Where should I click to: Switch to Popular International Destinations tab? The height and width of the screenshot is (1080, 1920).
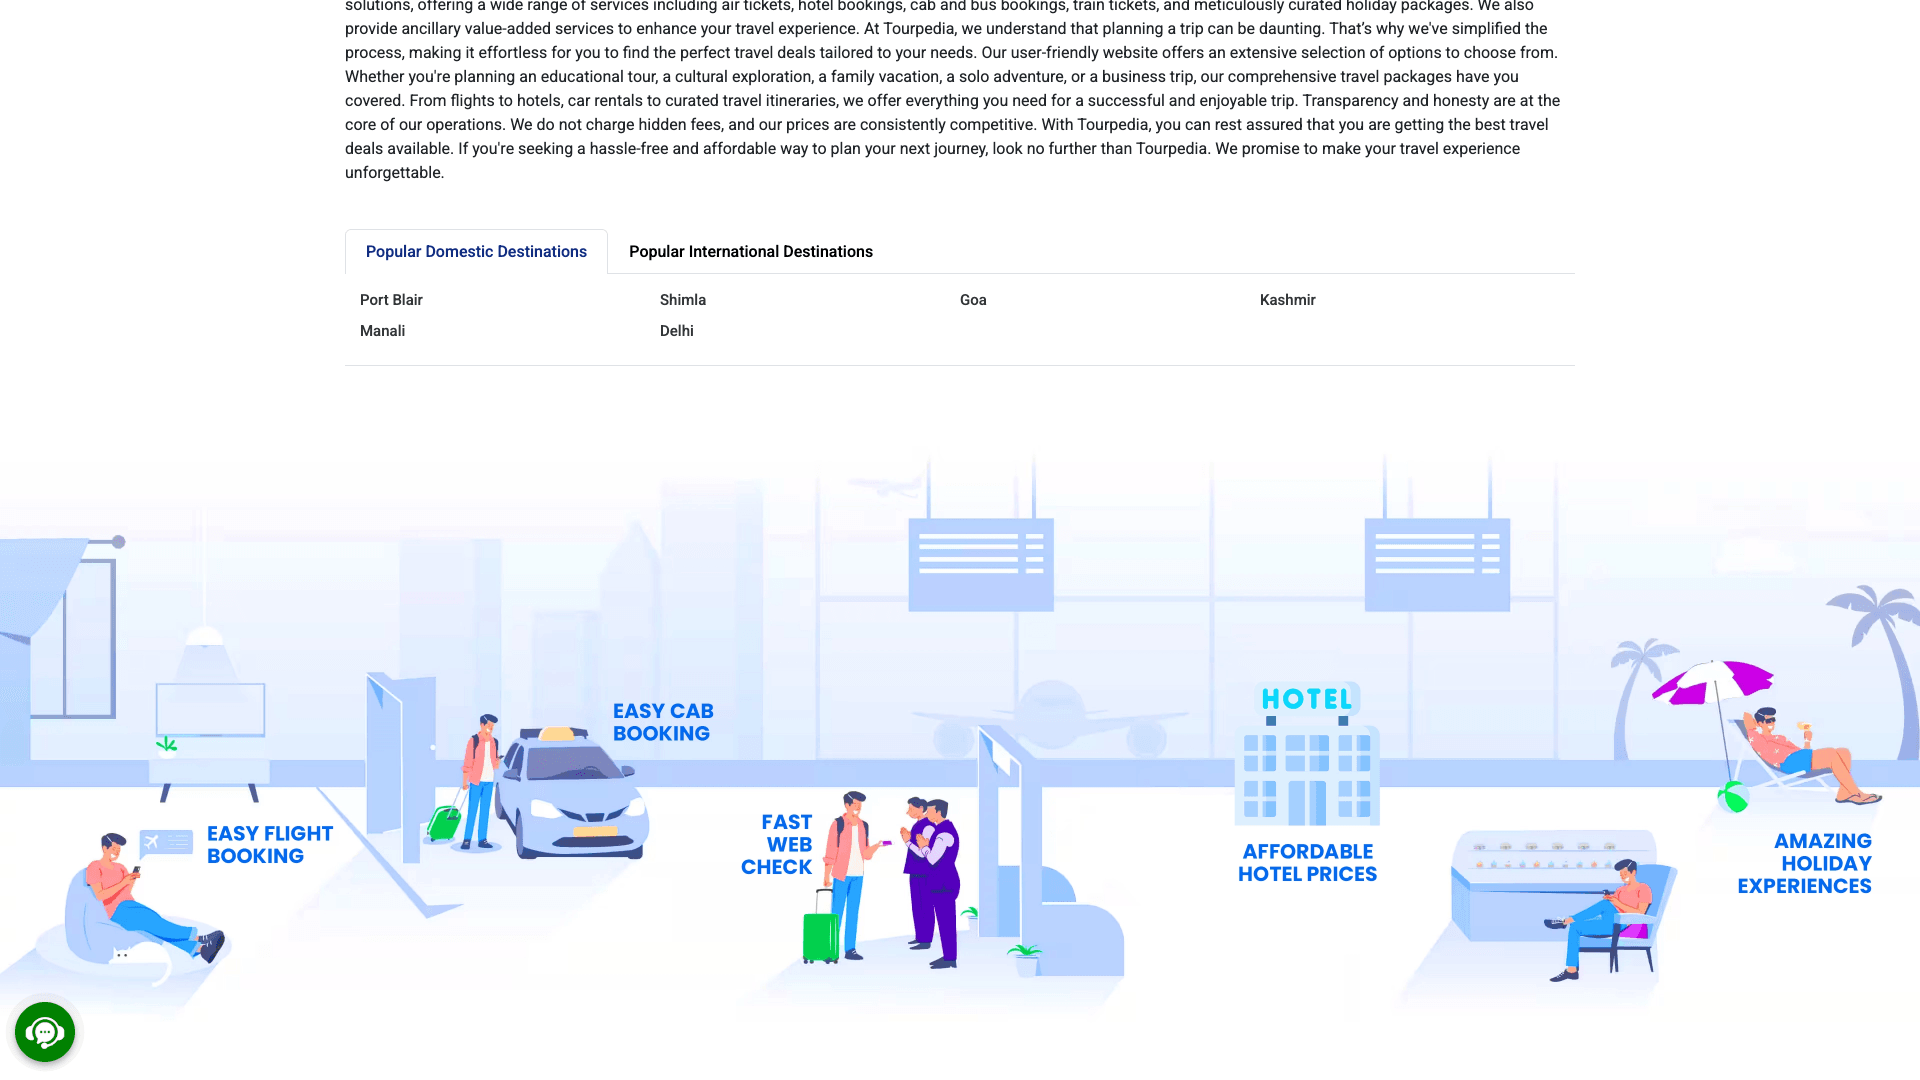coord(750,251)
